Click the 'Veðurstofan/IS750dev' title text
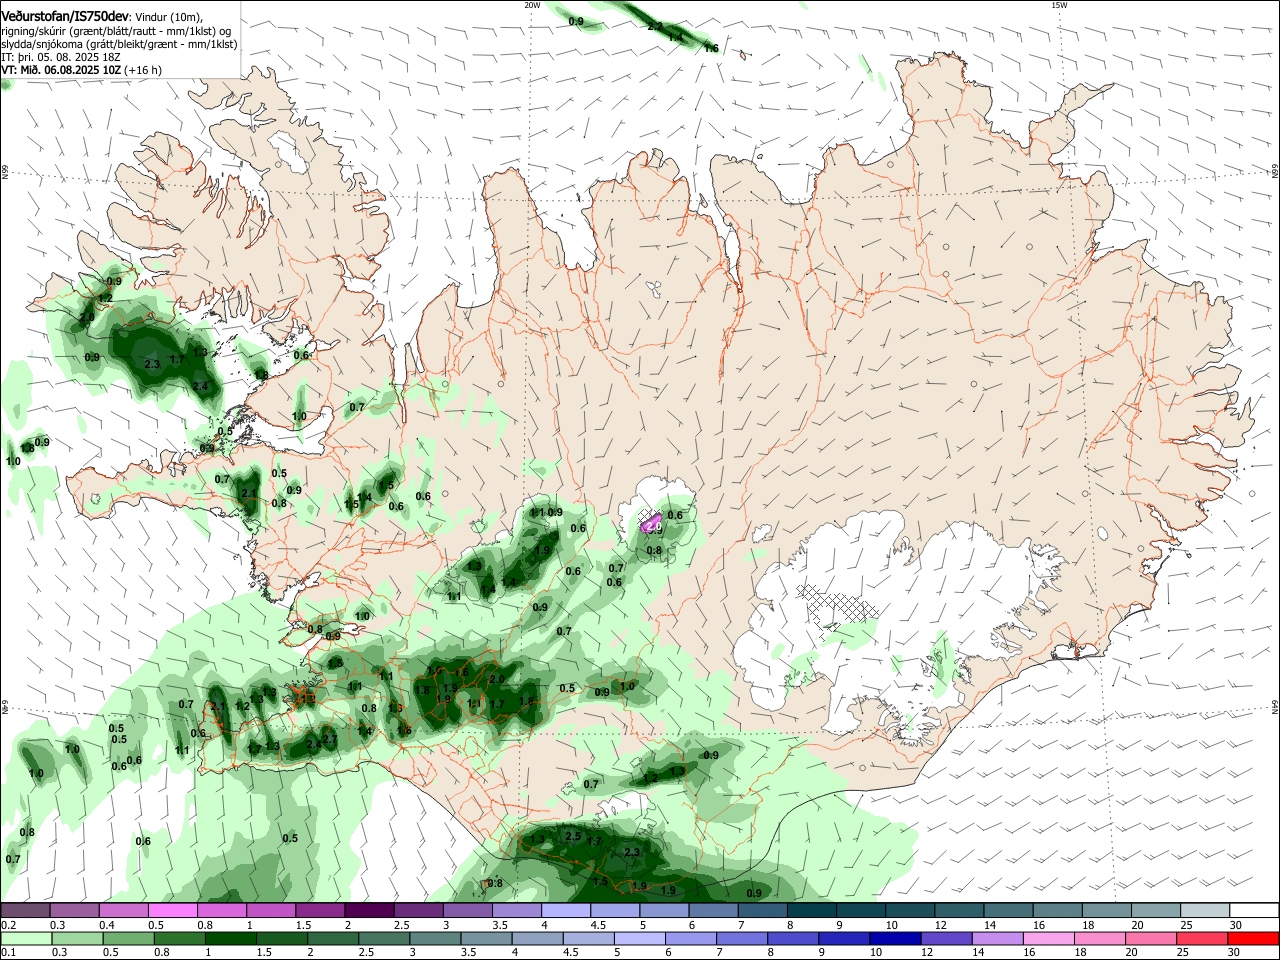 tap(65, 17)
